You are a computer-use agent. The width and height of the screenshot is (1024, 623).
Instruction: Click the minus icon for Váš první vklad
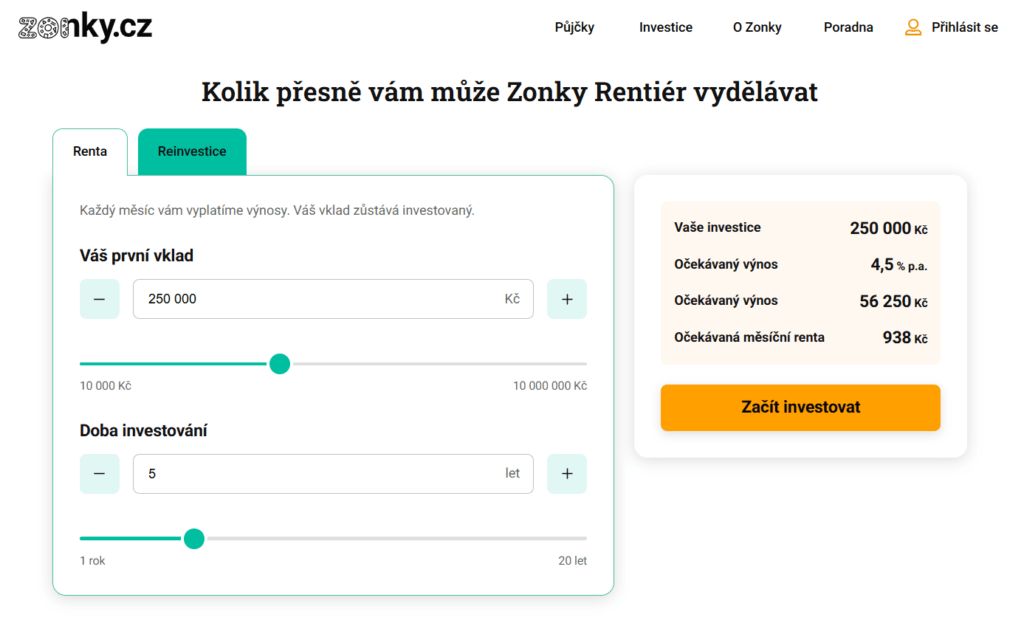pyautogui.click(x=99, y=298)
